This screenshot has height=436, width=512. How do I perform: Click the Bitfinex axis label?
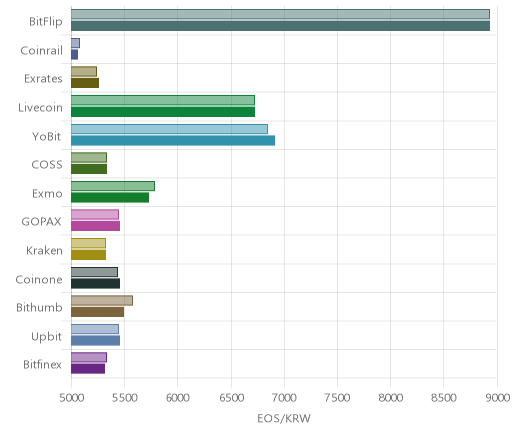(x=42, y=364)
